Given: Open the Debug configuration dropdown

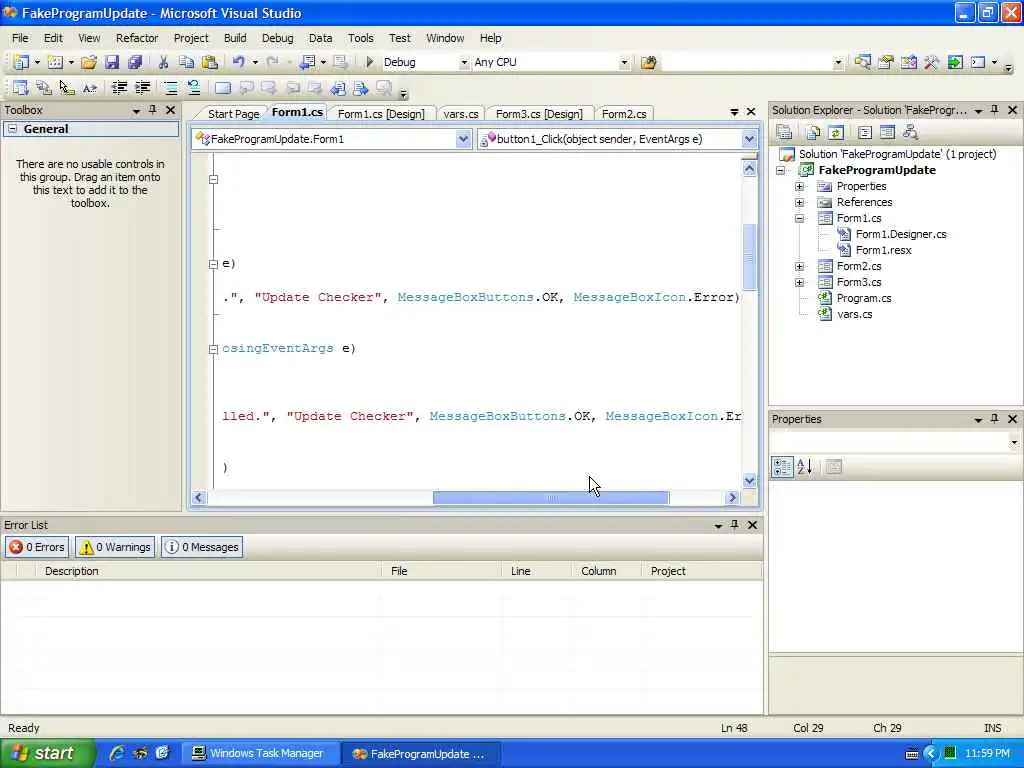Looking at the screenshot, I should pos(464,63).
